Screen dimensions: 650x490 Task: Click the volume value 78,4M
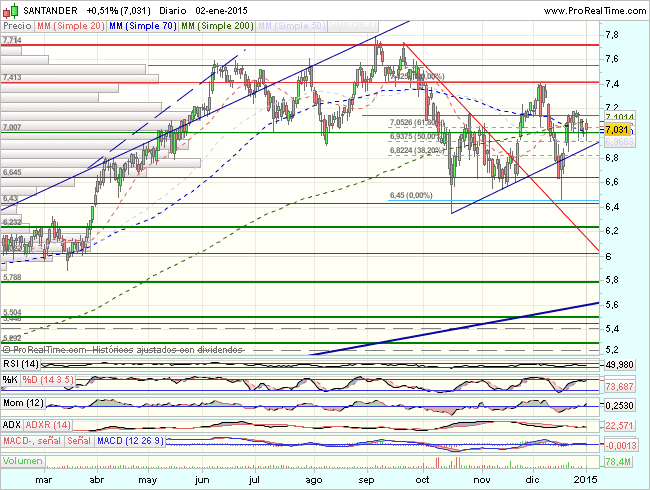[618, 461]
